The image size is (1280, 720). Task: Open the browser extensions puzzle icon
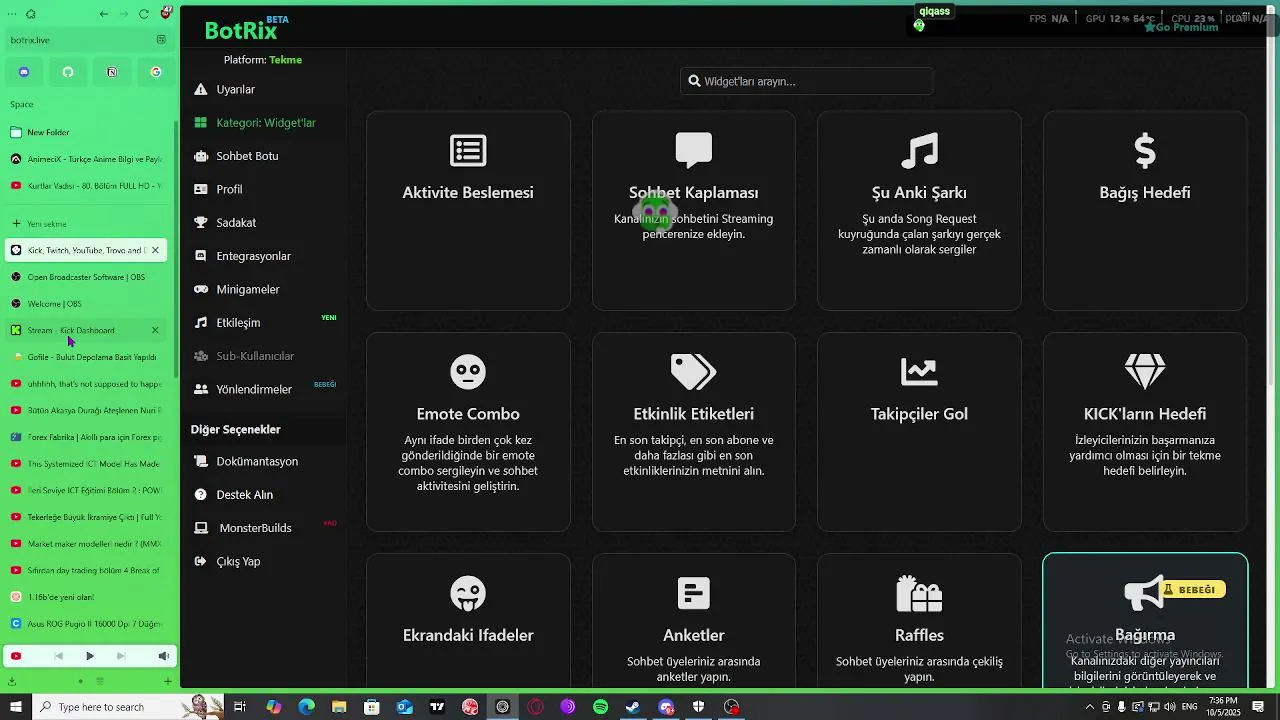click(x=31, y=14)
